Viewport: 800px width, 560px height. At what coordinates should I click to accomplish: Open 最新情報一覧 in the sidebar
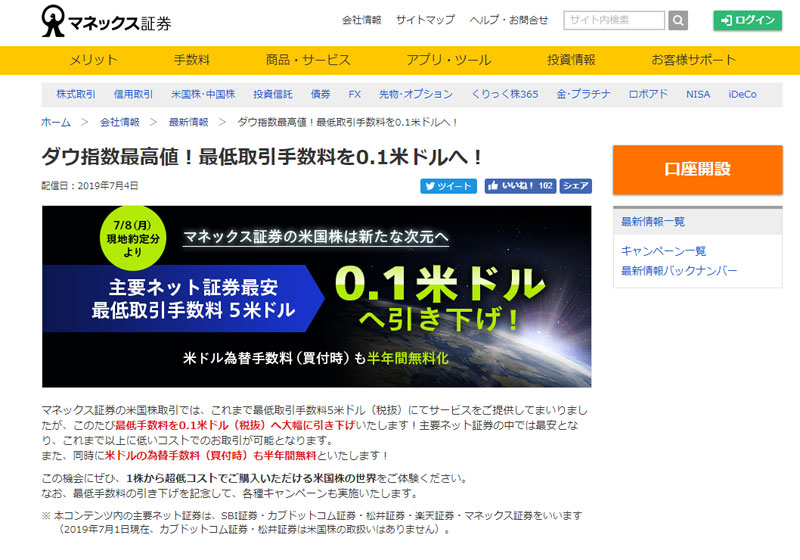[x=653, y=222]
